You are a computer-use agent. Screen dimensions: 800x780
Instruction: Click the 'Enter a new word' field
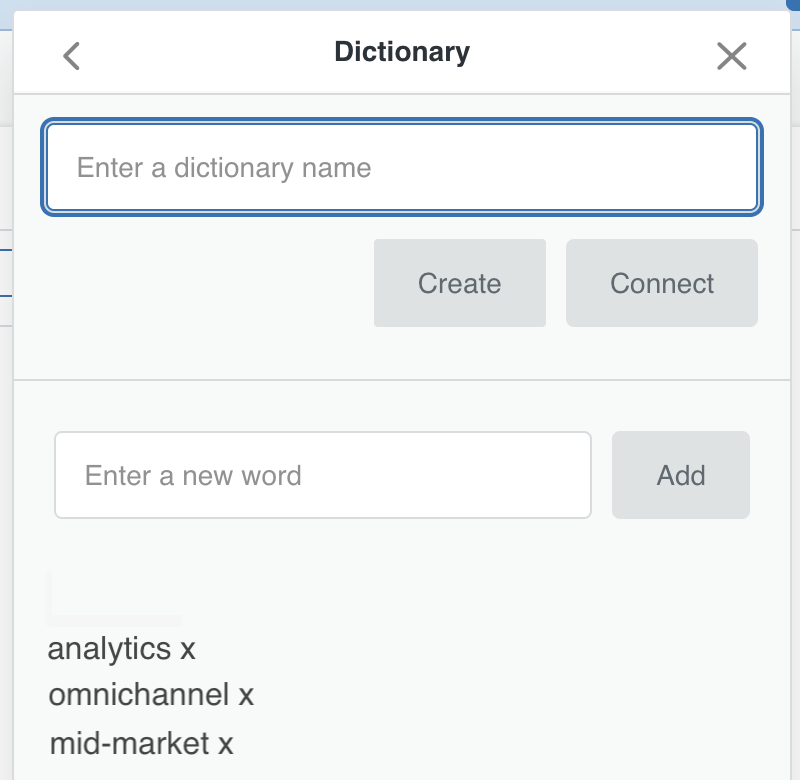(322, 475)
